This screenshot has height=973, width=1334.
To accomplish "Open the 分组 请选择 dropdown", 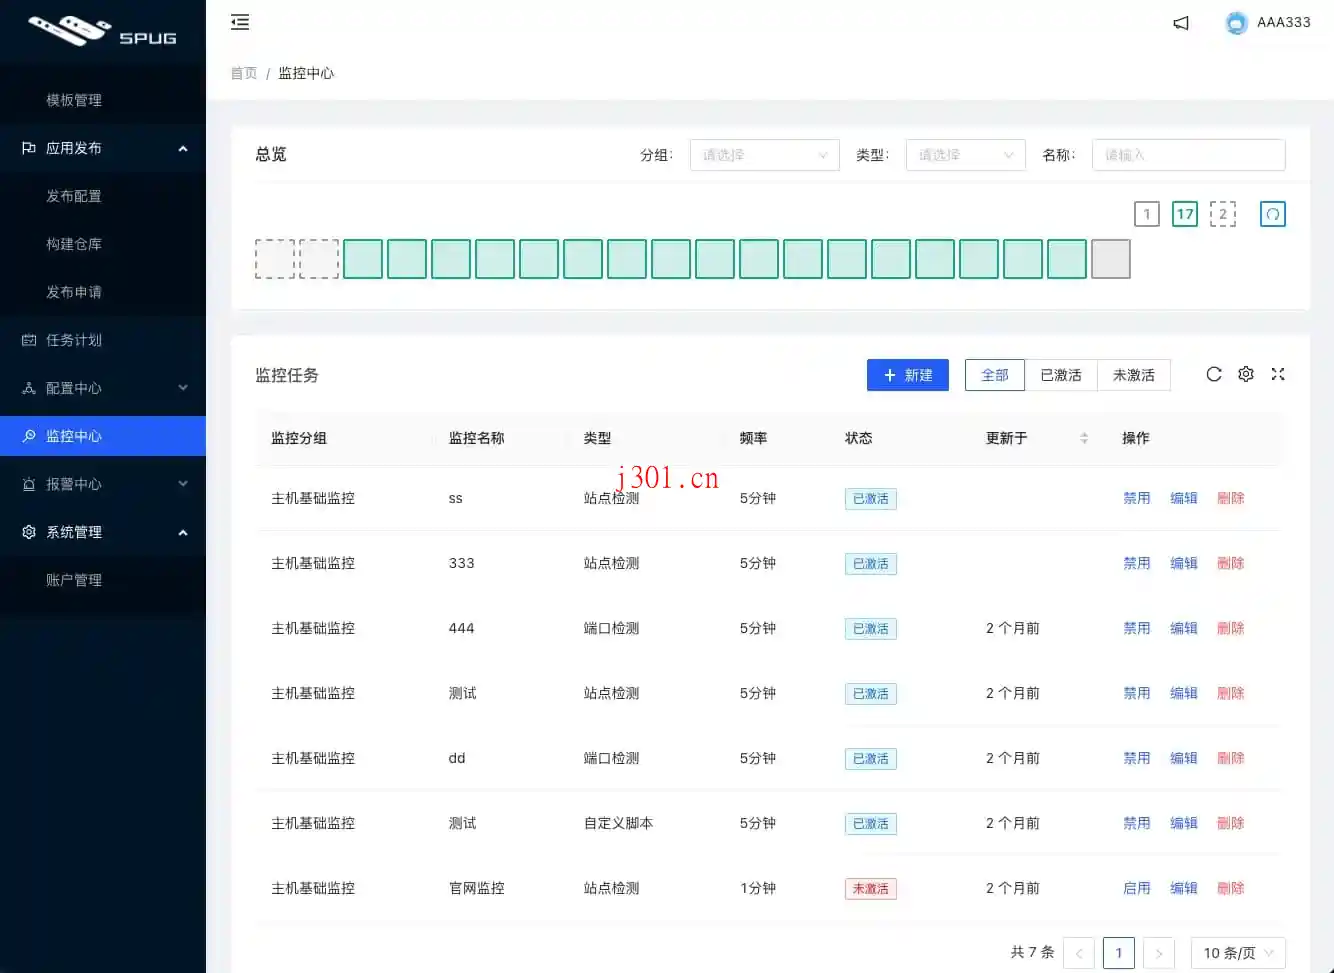I will (764, 155).
